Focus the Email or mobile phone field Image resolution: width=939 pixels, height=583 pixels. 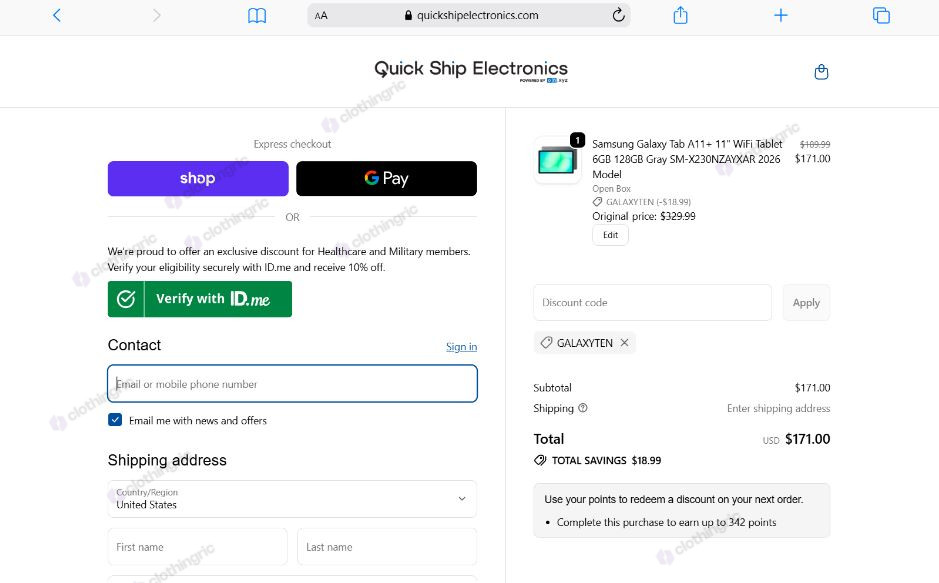click(292, 384)
